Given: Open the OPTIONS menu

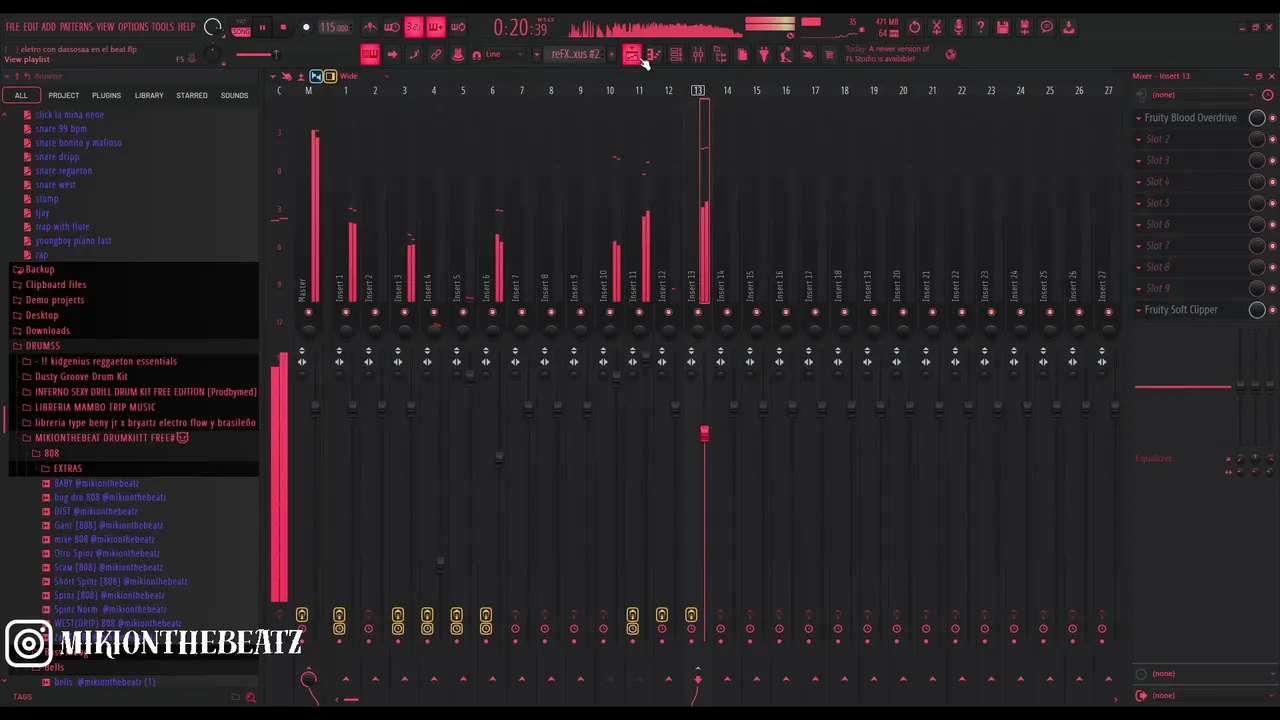Looking at the screenshot, I should (133, 27).
